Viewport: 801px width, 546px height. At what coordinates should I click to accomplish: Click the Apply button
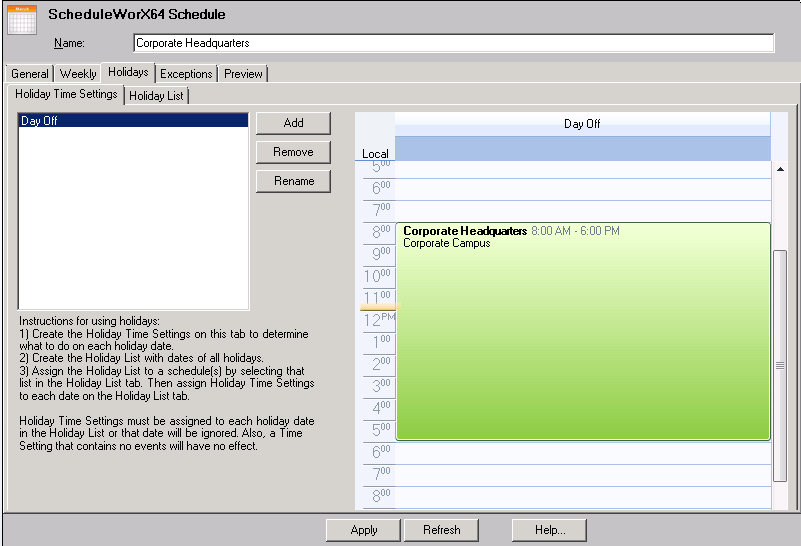[x=363, y=530]
